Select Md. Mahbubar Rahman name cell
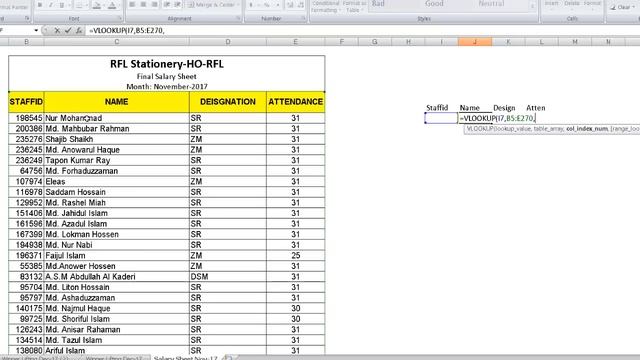Viewport: 640px width, 360px height. [x=116, y=129]
